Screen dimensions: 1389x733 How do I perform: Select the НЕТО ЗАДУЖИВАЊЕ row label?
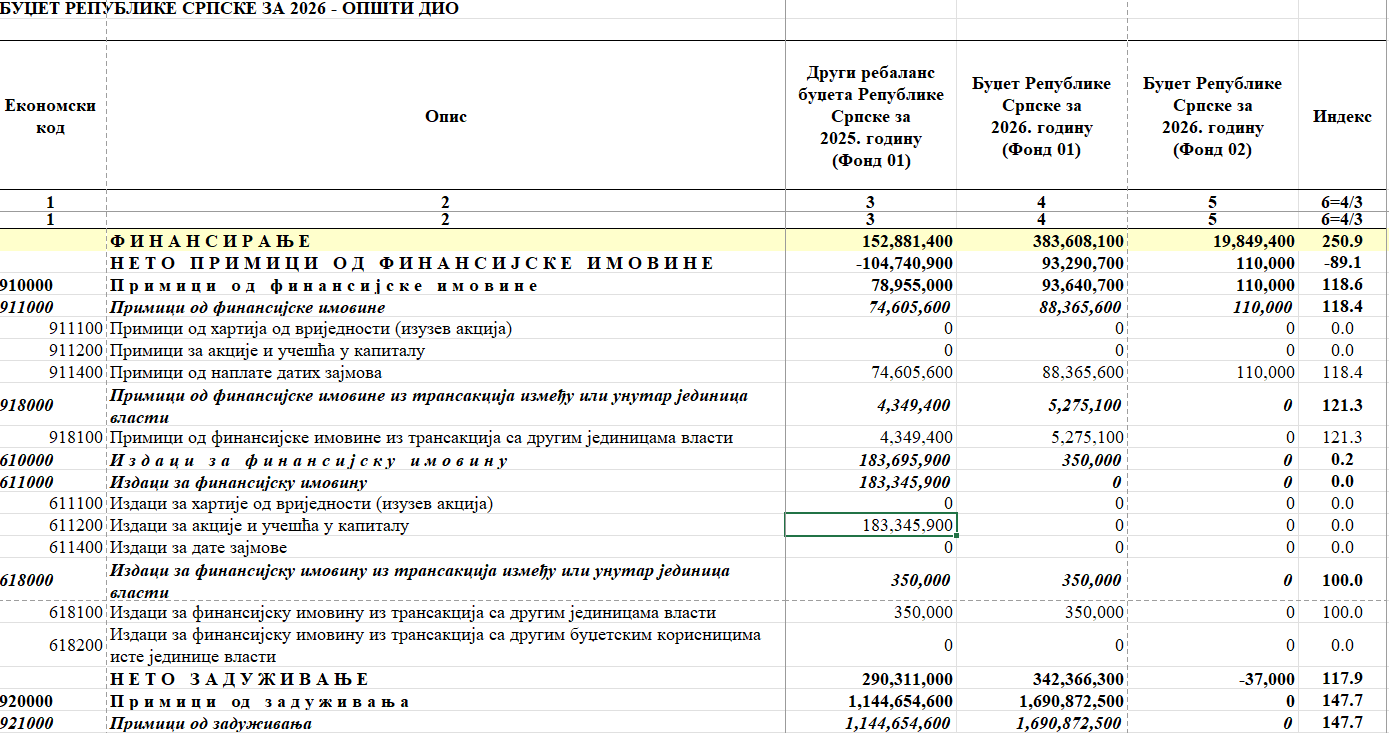coord(239,680)
